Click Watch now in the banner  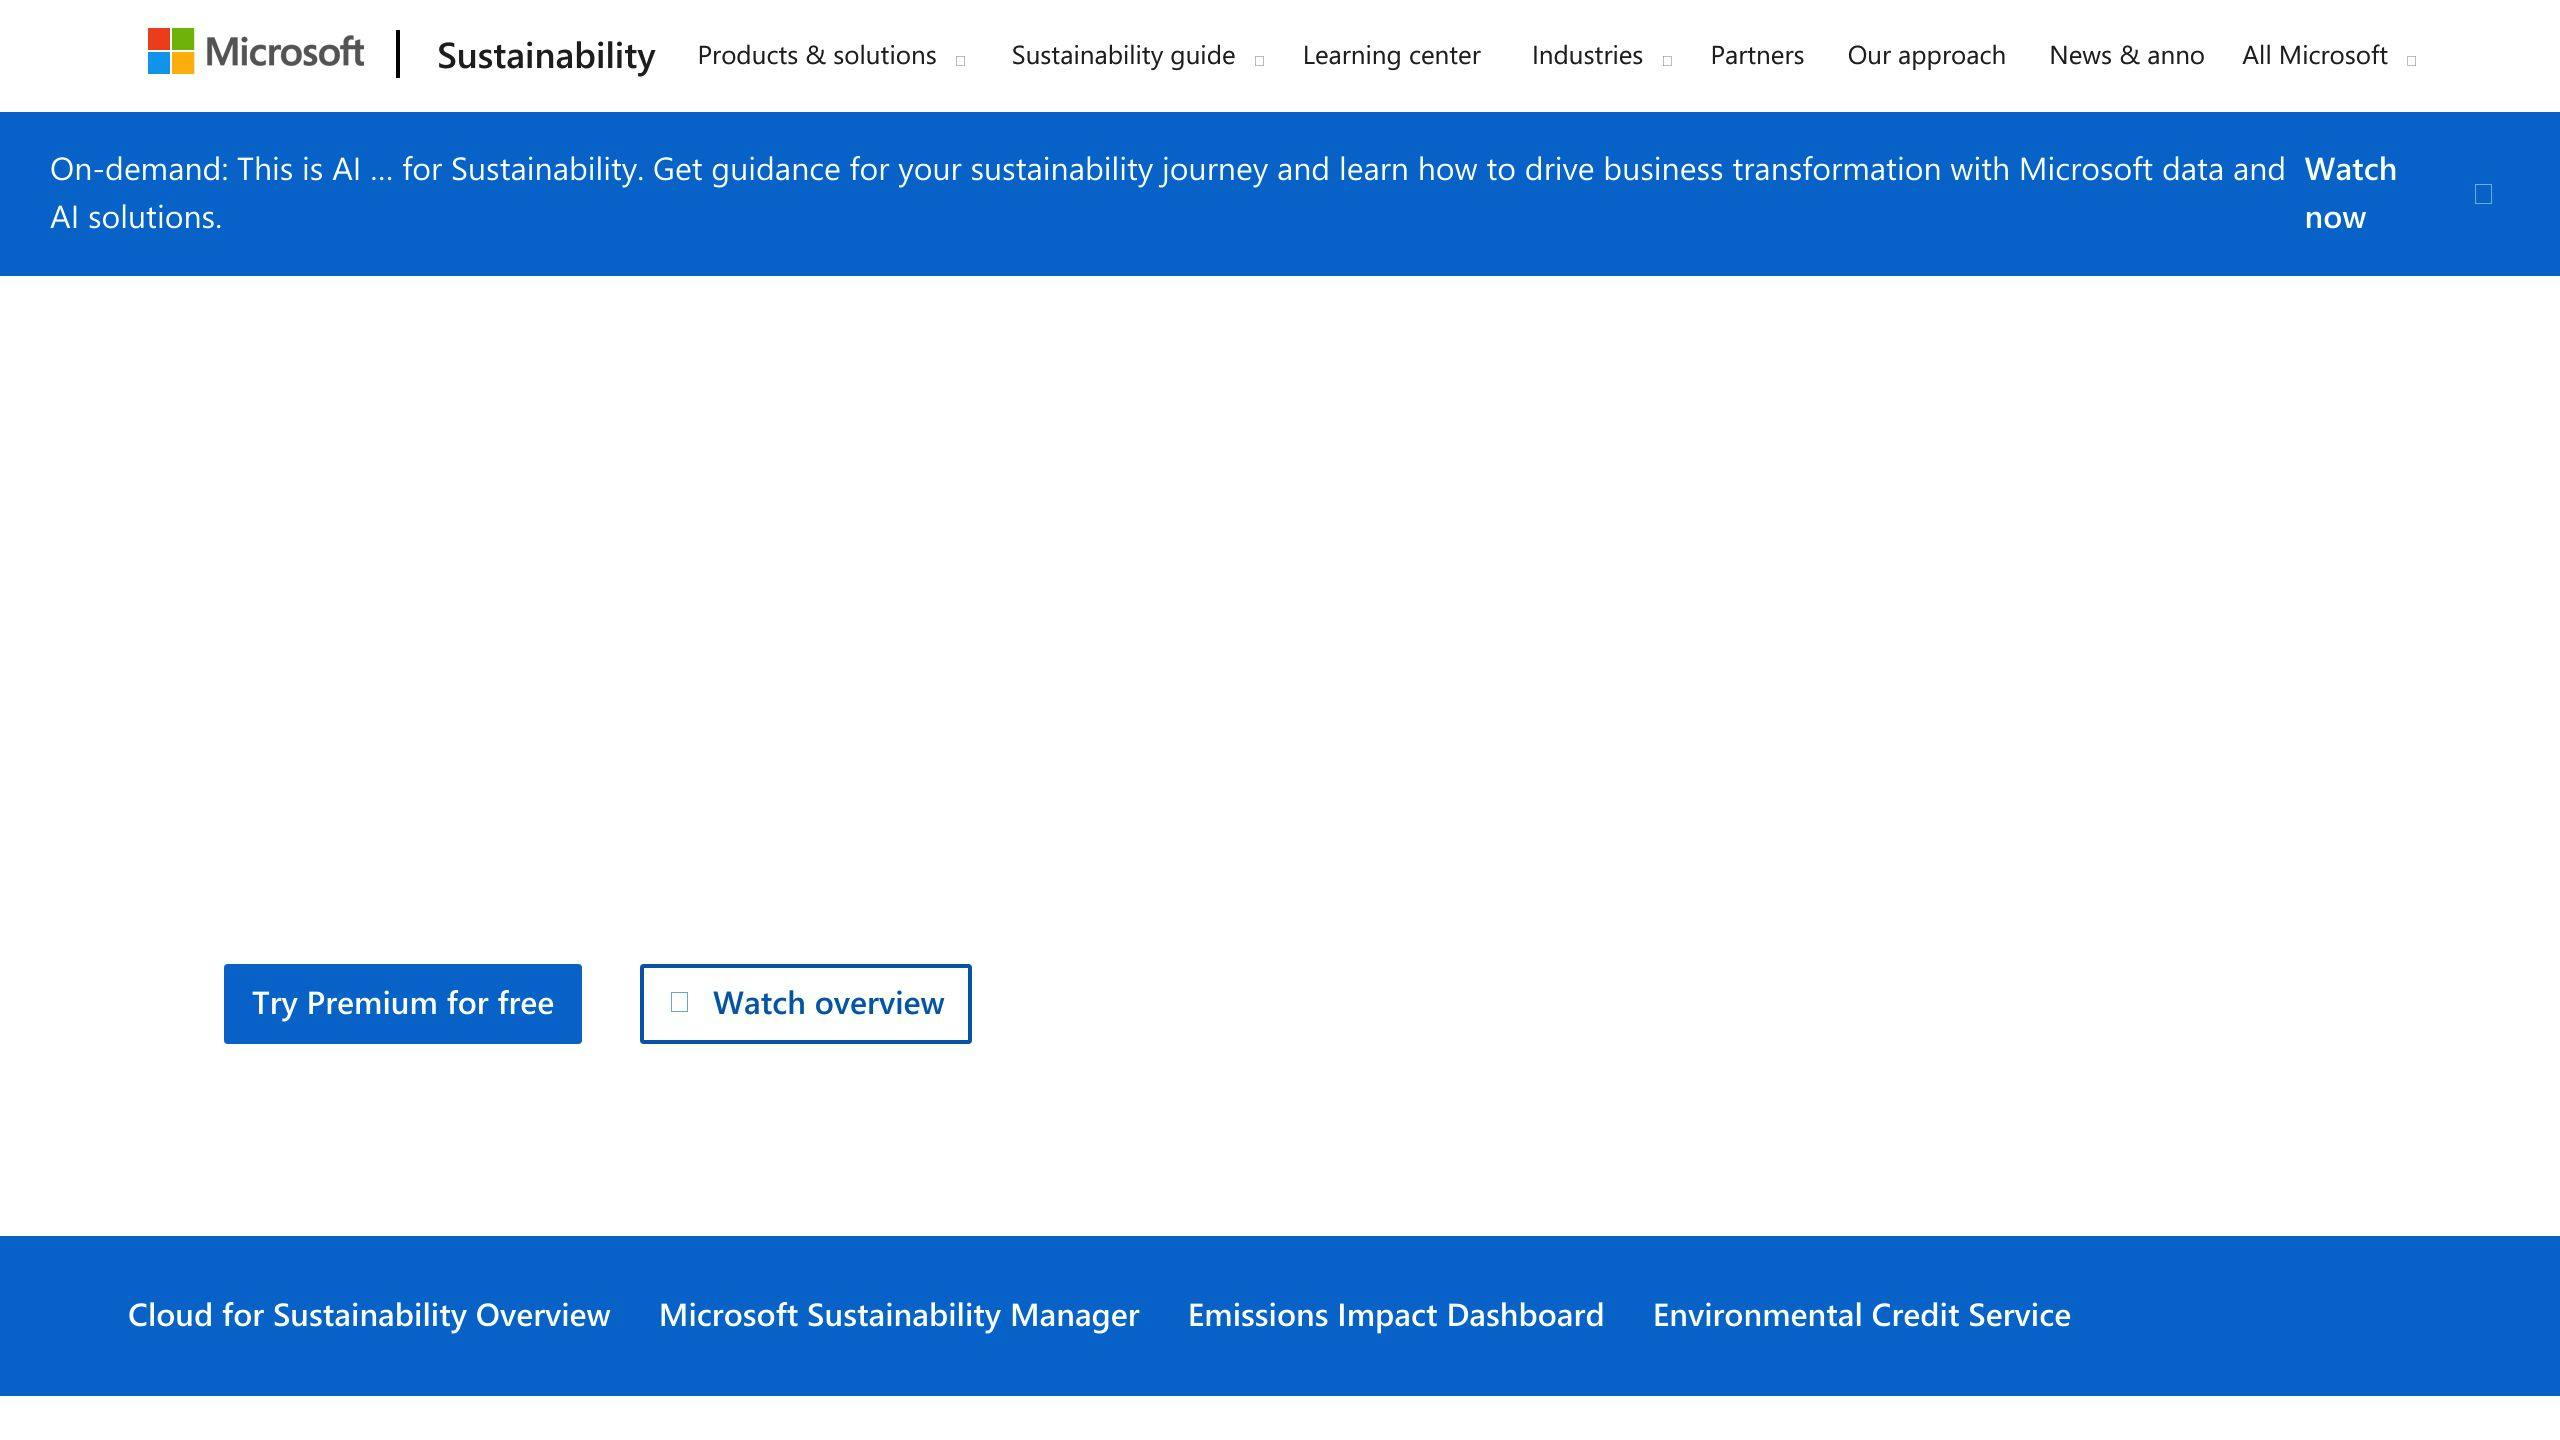[2351, 192]
